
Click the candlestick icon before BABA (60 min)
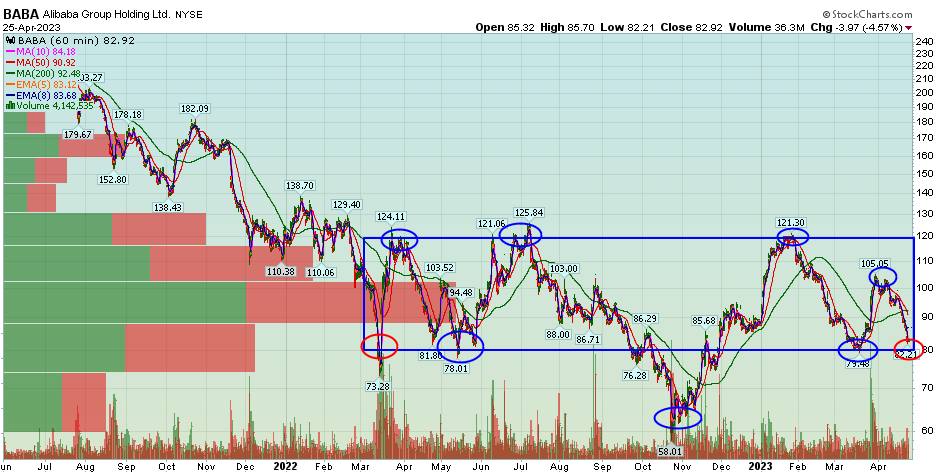(x=9, y=41)
